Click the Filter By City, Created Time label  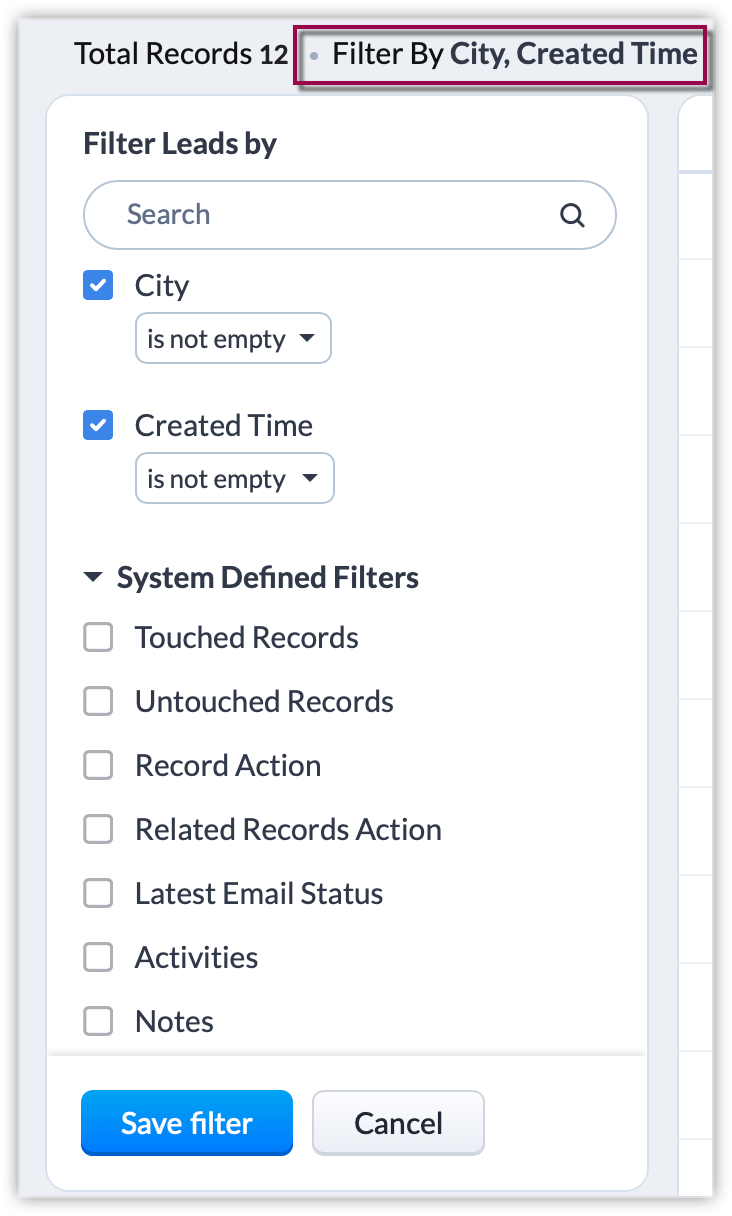(x=514, y=54)
